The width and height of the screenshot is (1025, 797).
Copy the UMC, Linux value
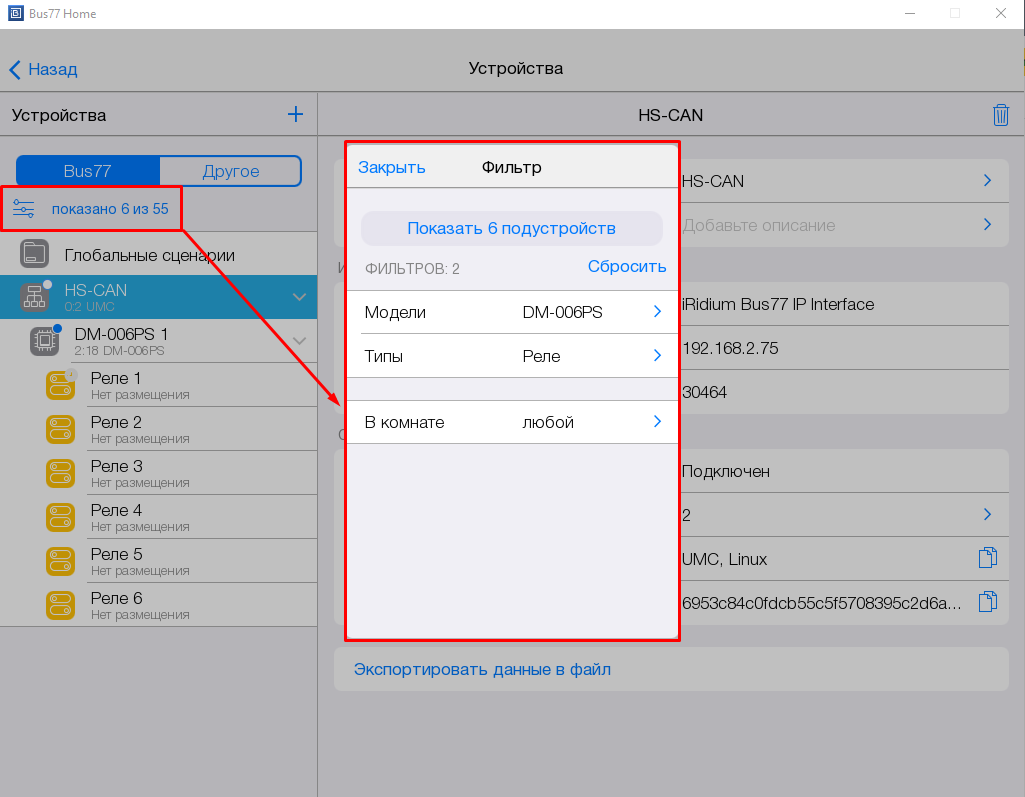(x=987, y=559)
